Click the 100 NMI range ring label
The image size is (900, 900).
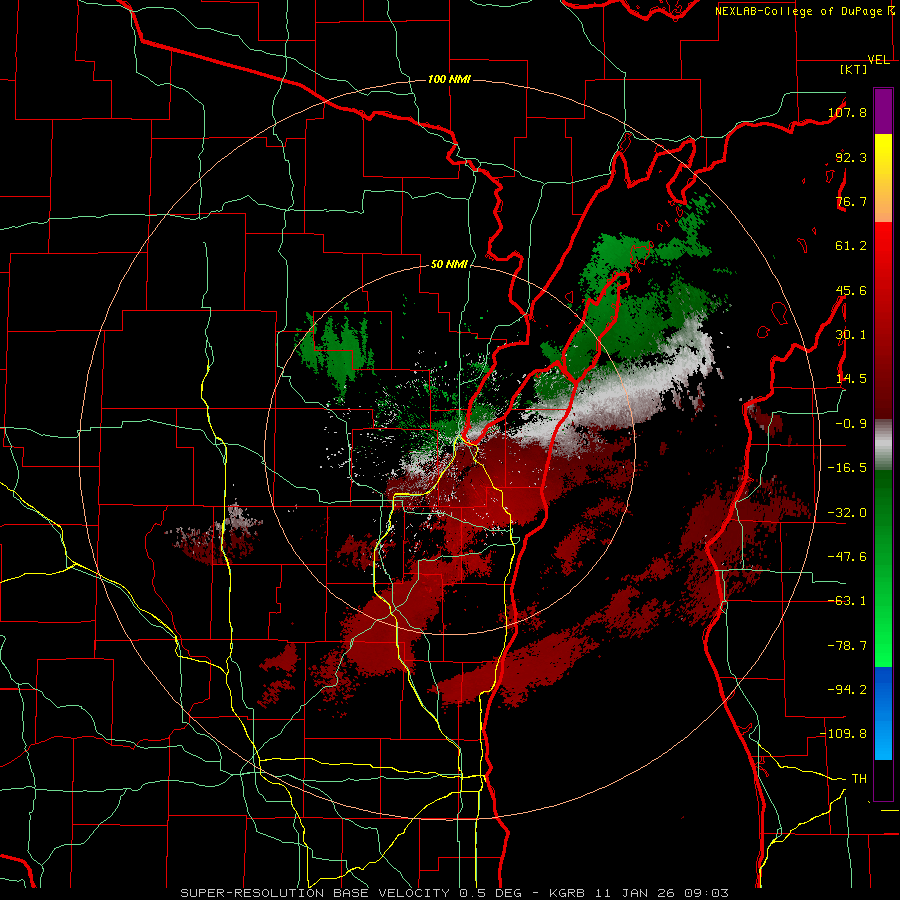click(x=449, y=79)
